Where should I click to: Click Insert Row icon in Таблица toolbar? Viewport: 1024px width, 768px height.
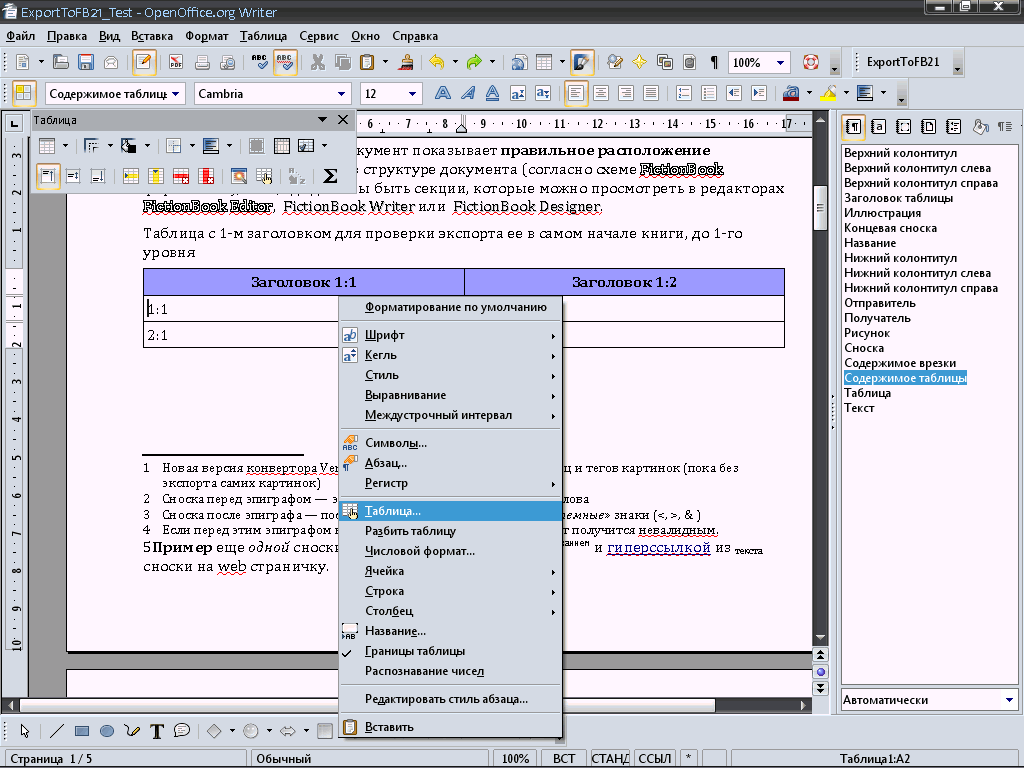pos(131,176)
